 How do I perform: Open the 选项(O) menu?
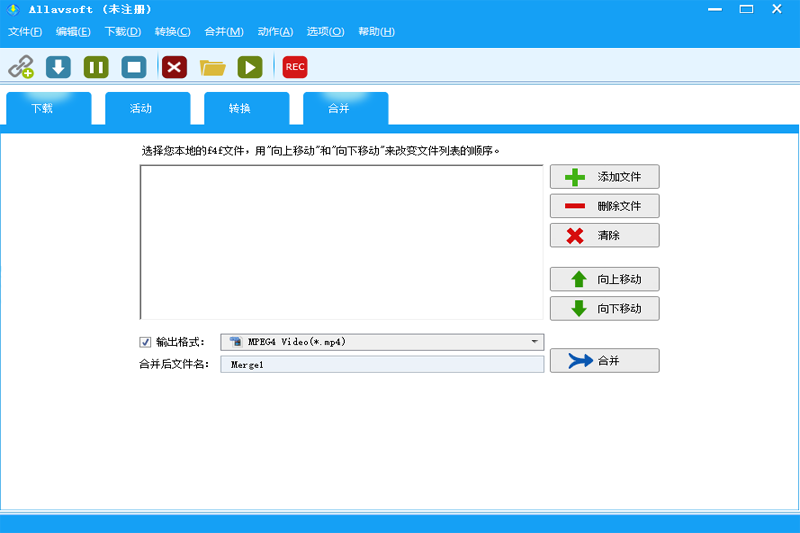point(325,32)
